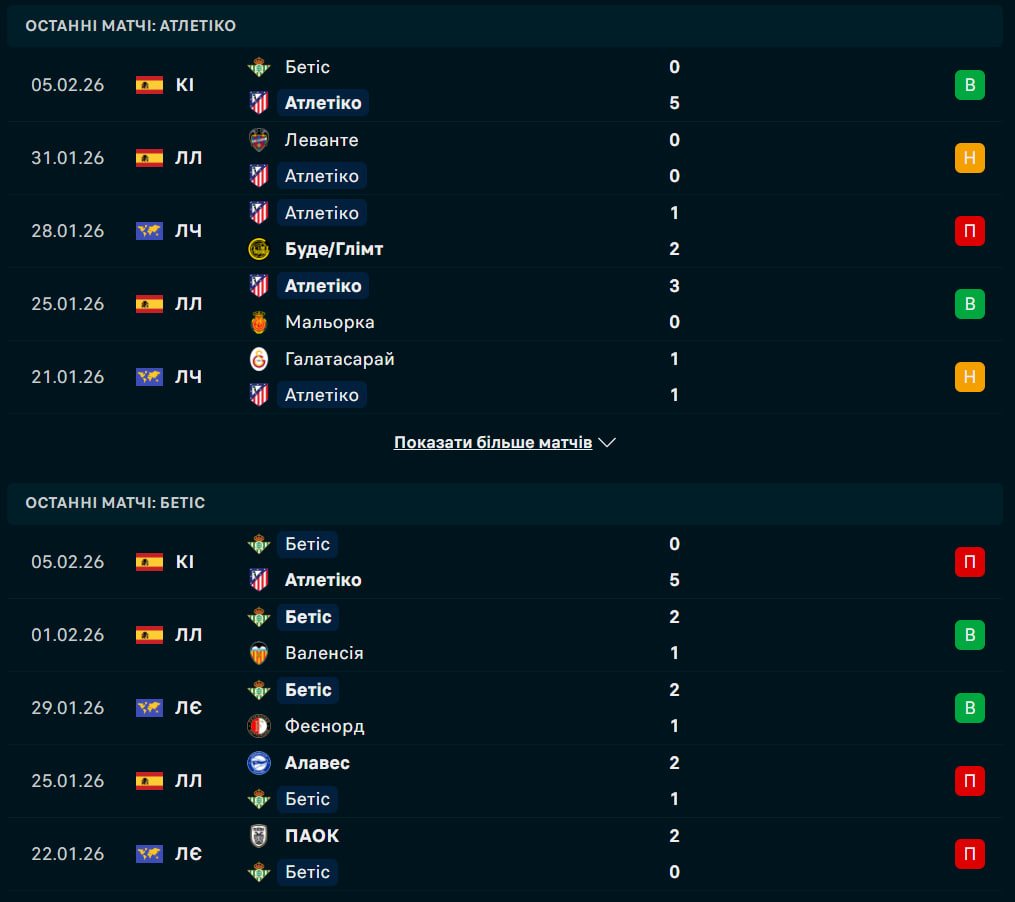The image size is (1015, 902).
Task: Click green В badge for Atlético–Mallorca match
Action: pyautogui.click(x=969, y=304)
